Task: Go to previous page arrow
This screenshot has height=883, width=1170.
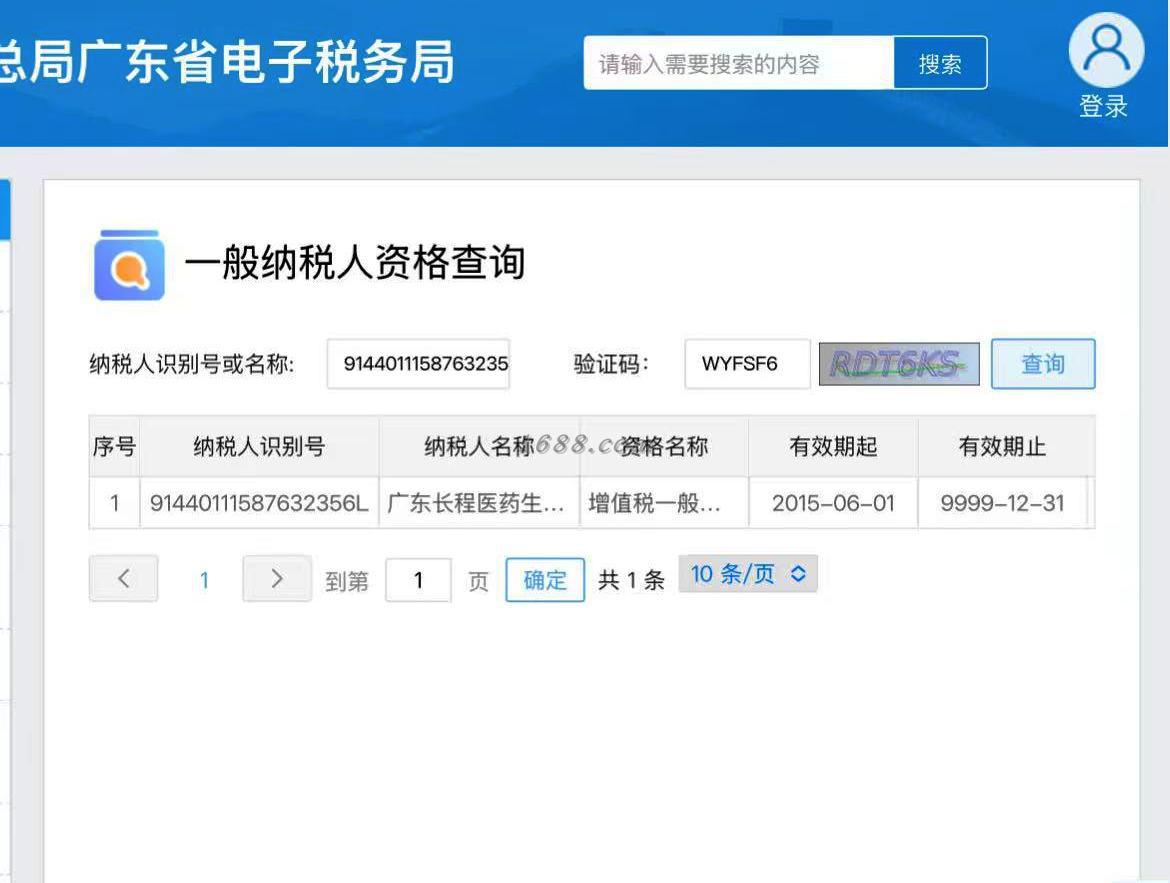Action: [x=123, y=578]
